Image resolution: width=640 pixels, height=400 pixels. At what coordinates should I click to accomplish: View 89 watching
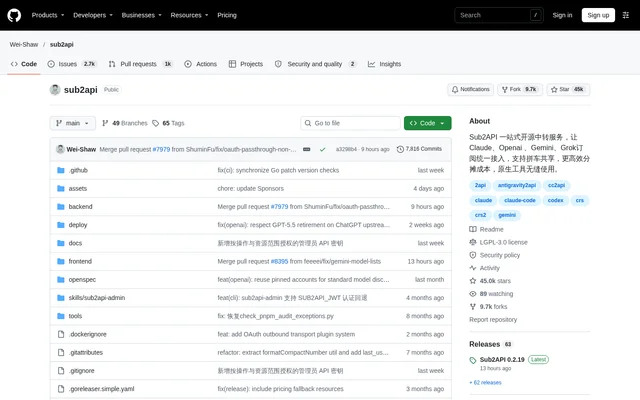coord(491,294)
